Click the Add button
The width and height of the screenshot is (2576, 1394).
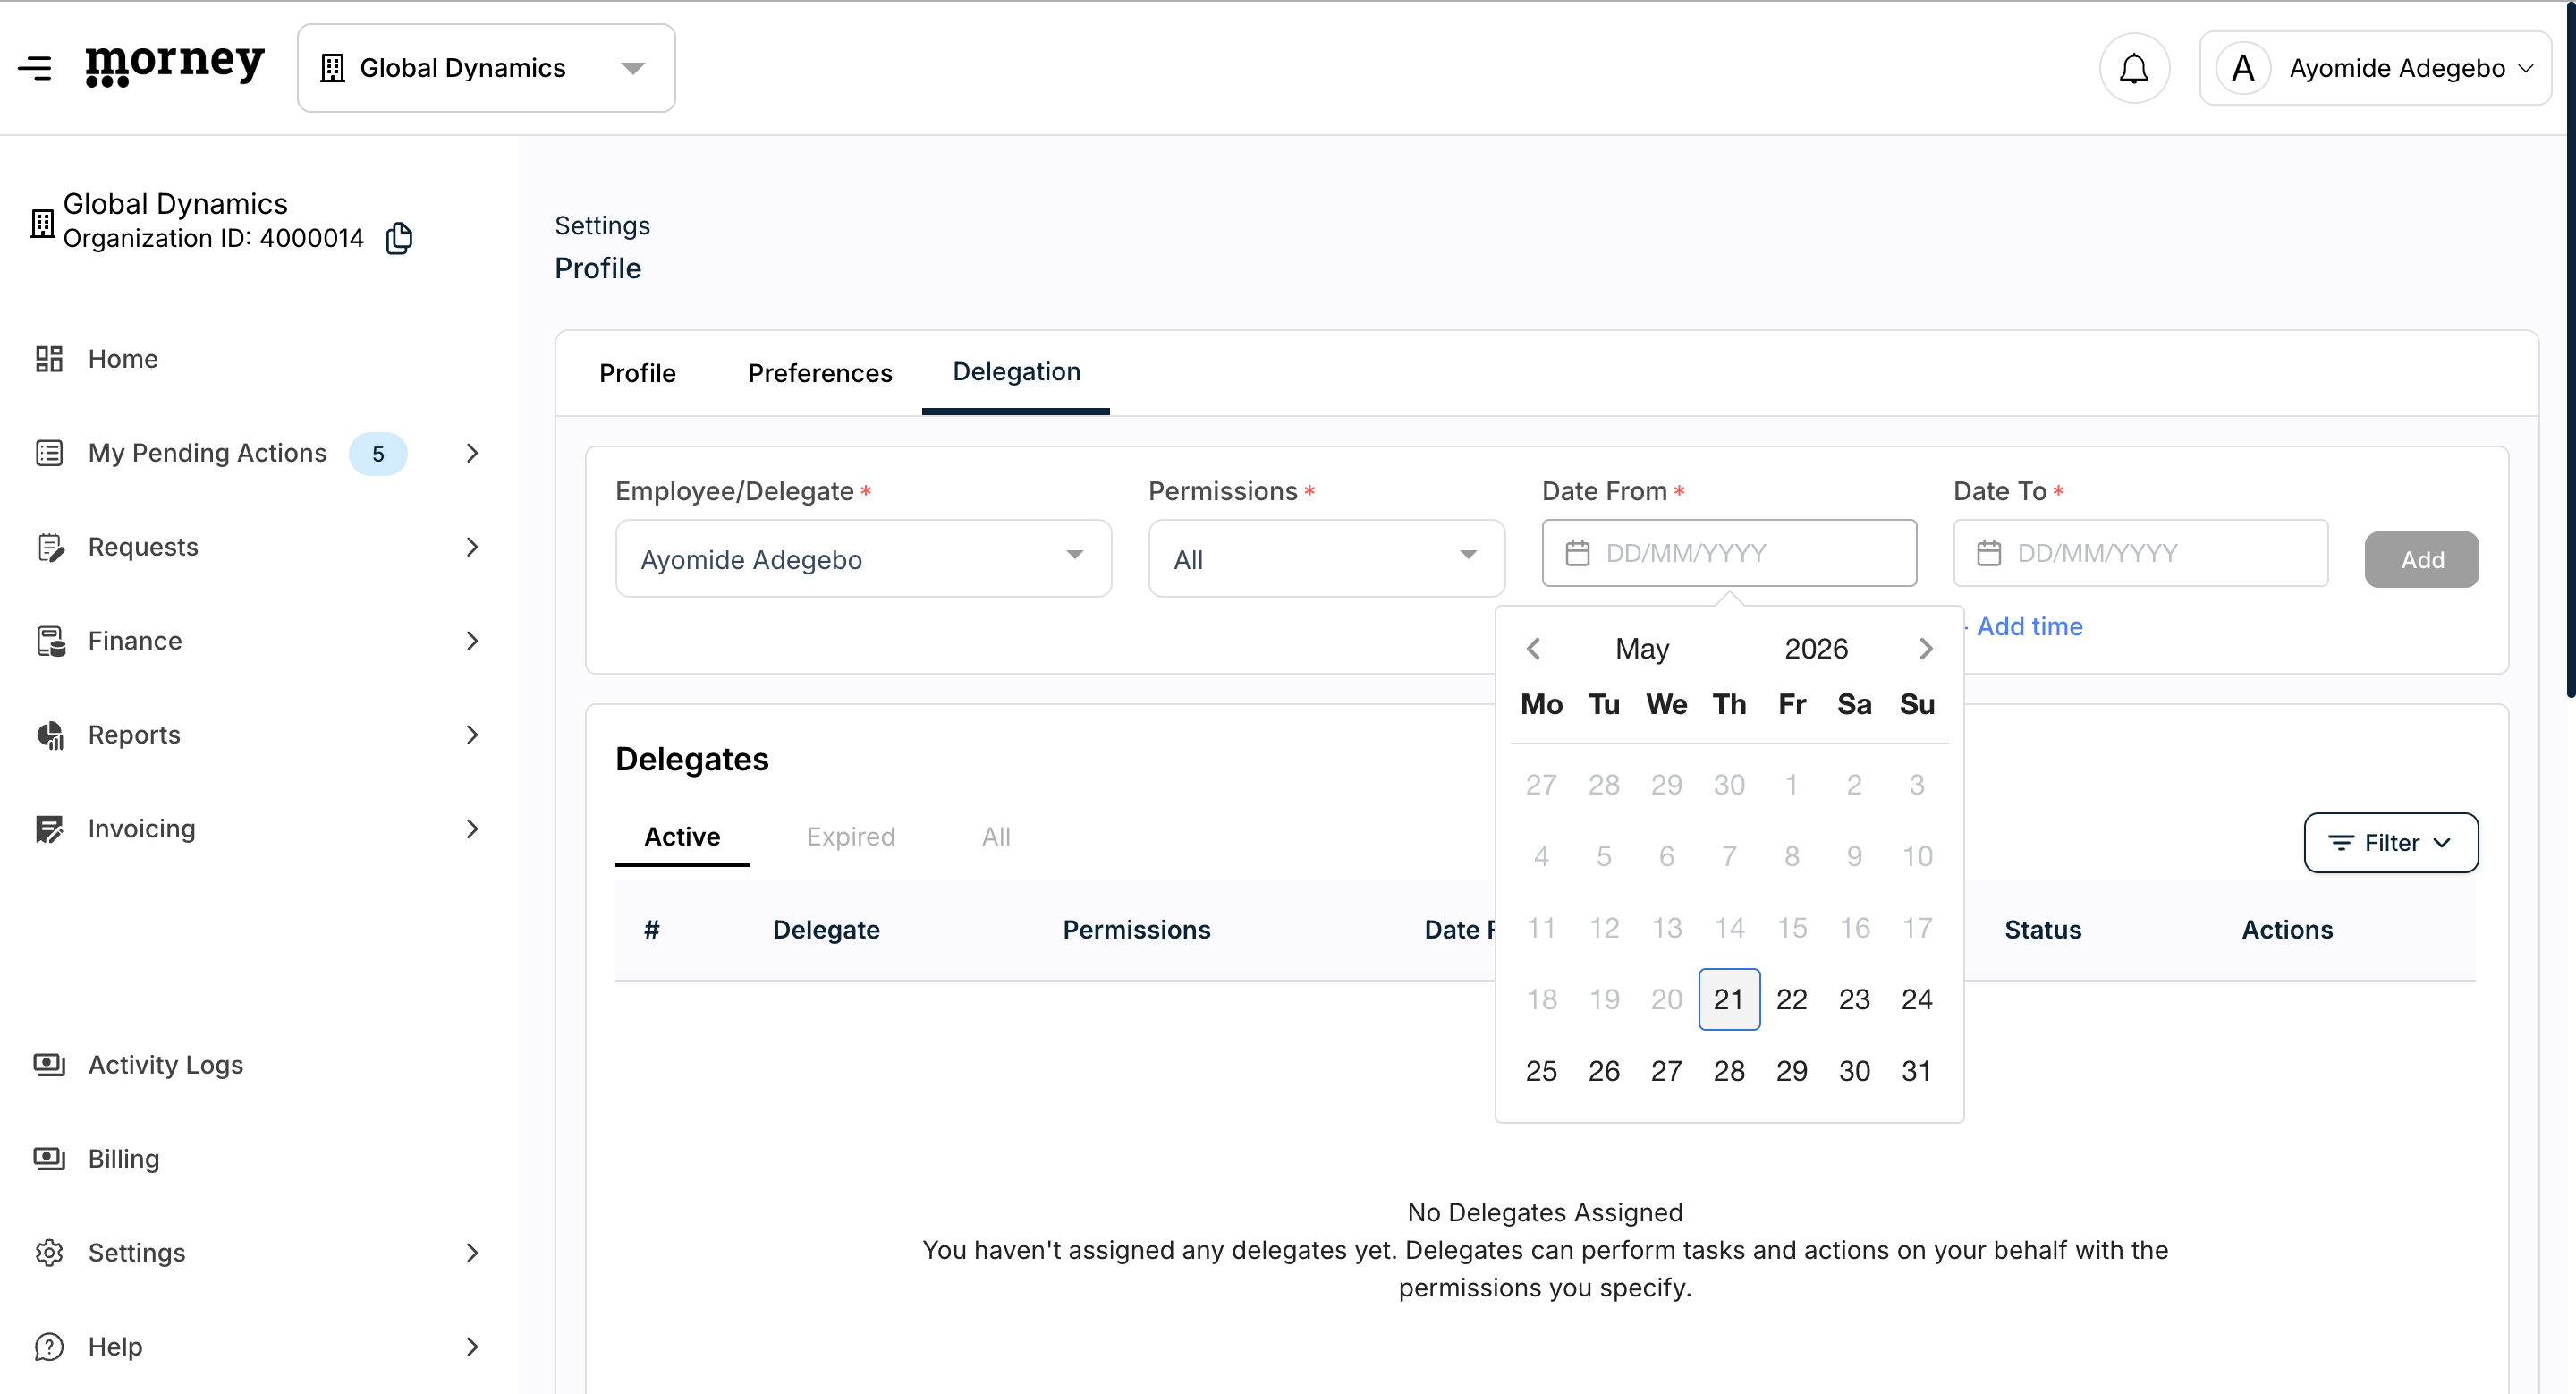(x=2422, y=559)
